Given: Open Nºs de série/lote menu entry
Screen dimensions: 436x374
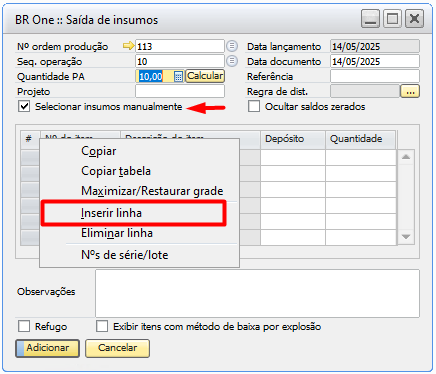Looking at the screenshot, I should click(x=139, y=255).
